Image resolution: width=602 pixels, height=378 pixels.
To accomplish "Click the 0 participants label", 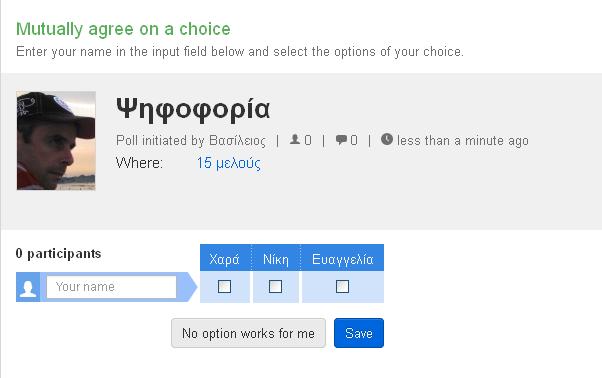I will pos(58,253).
